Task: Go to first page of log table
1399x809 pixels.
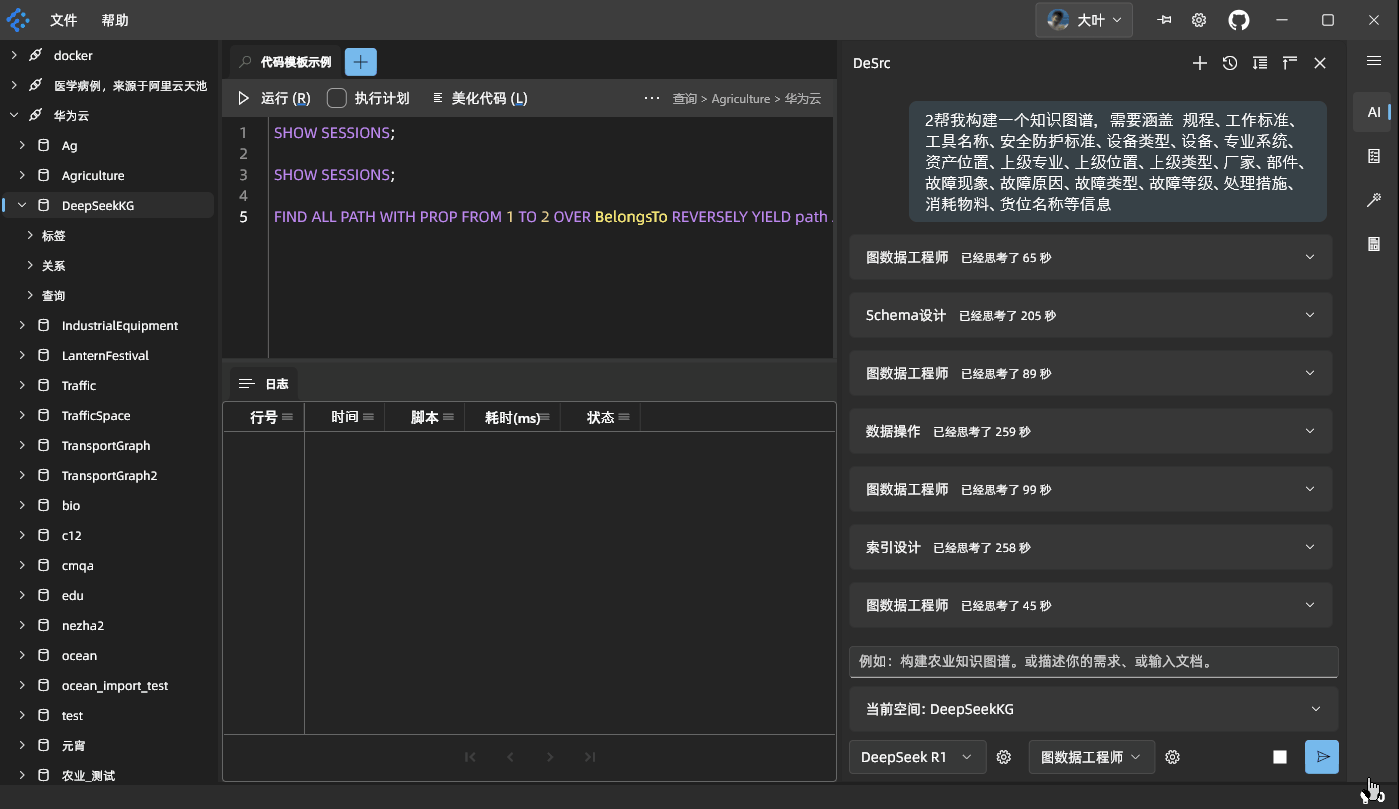Action: [470, 757]
